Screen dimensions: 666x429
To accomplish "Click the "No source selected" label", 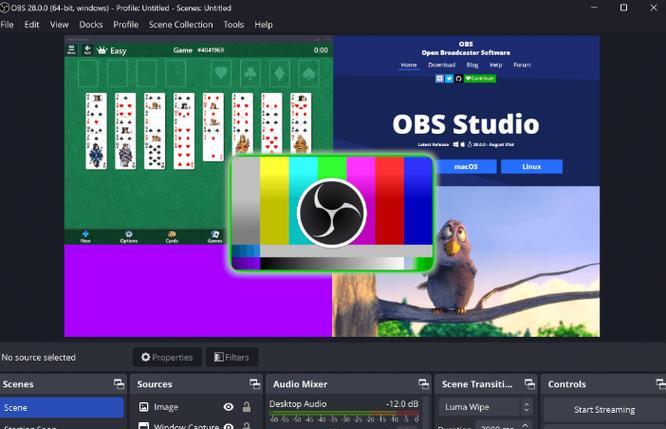I will [x=38, y=357].
